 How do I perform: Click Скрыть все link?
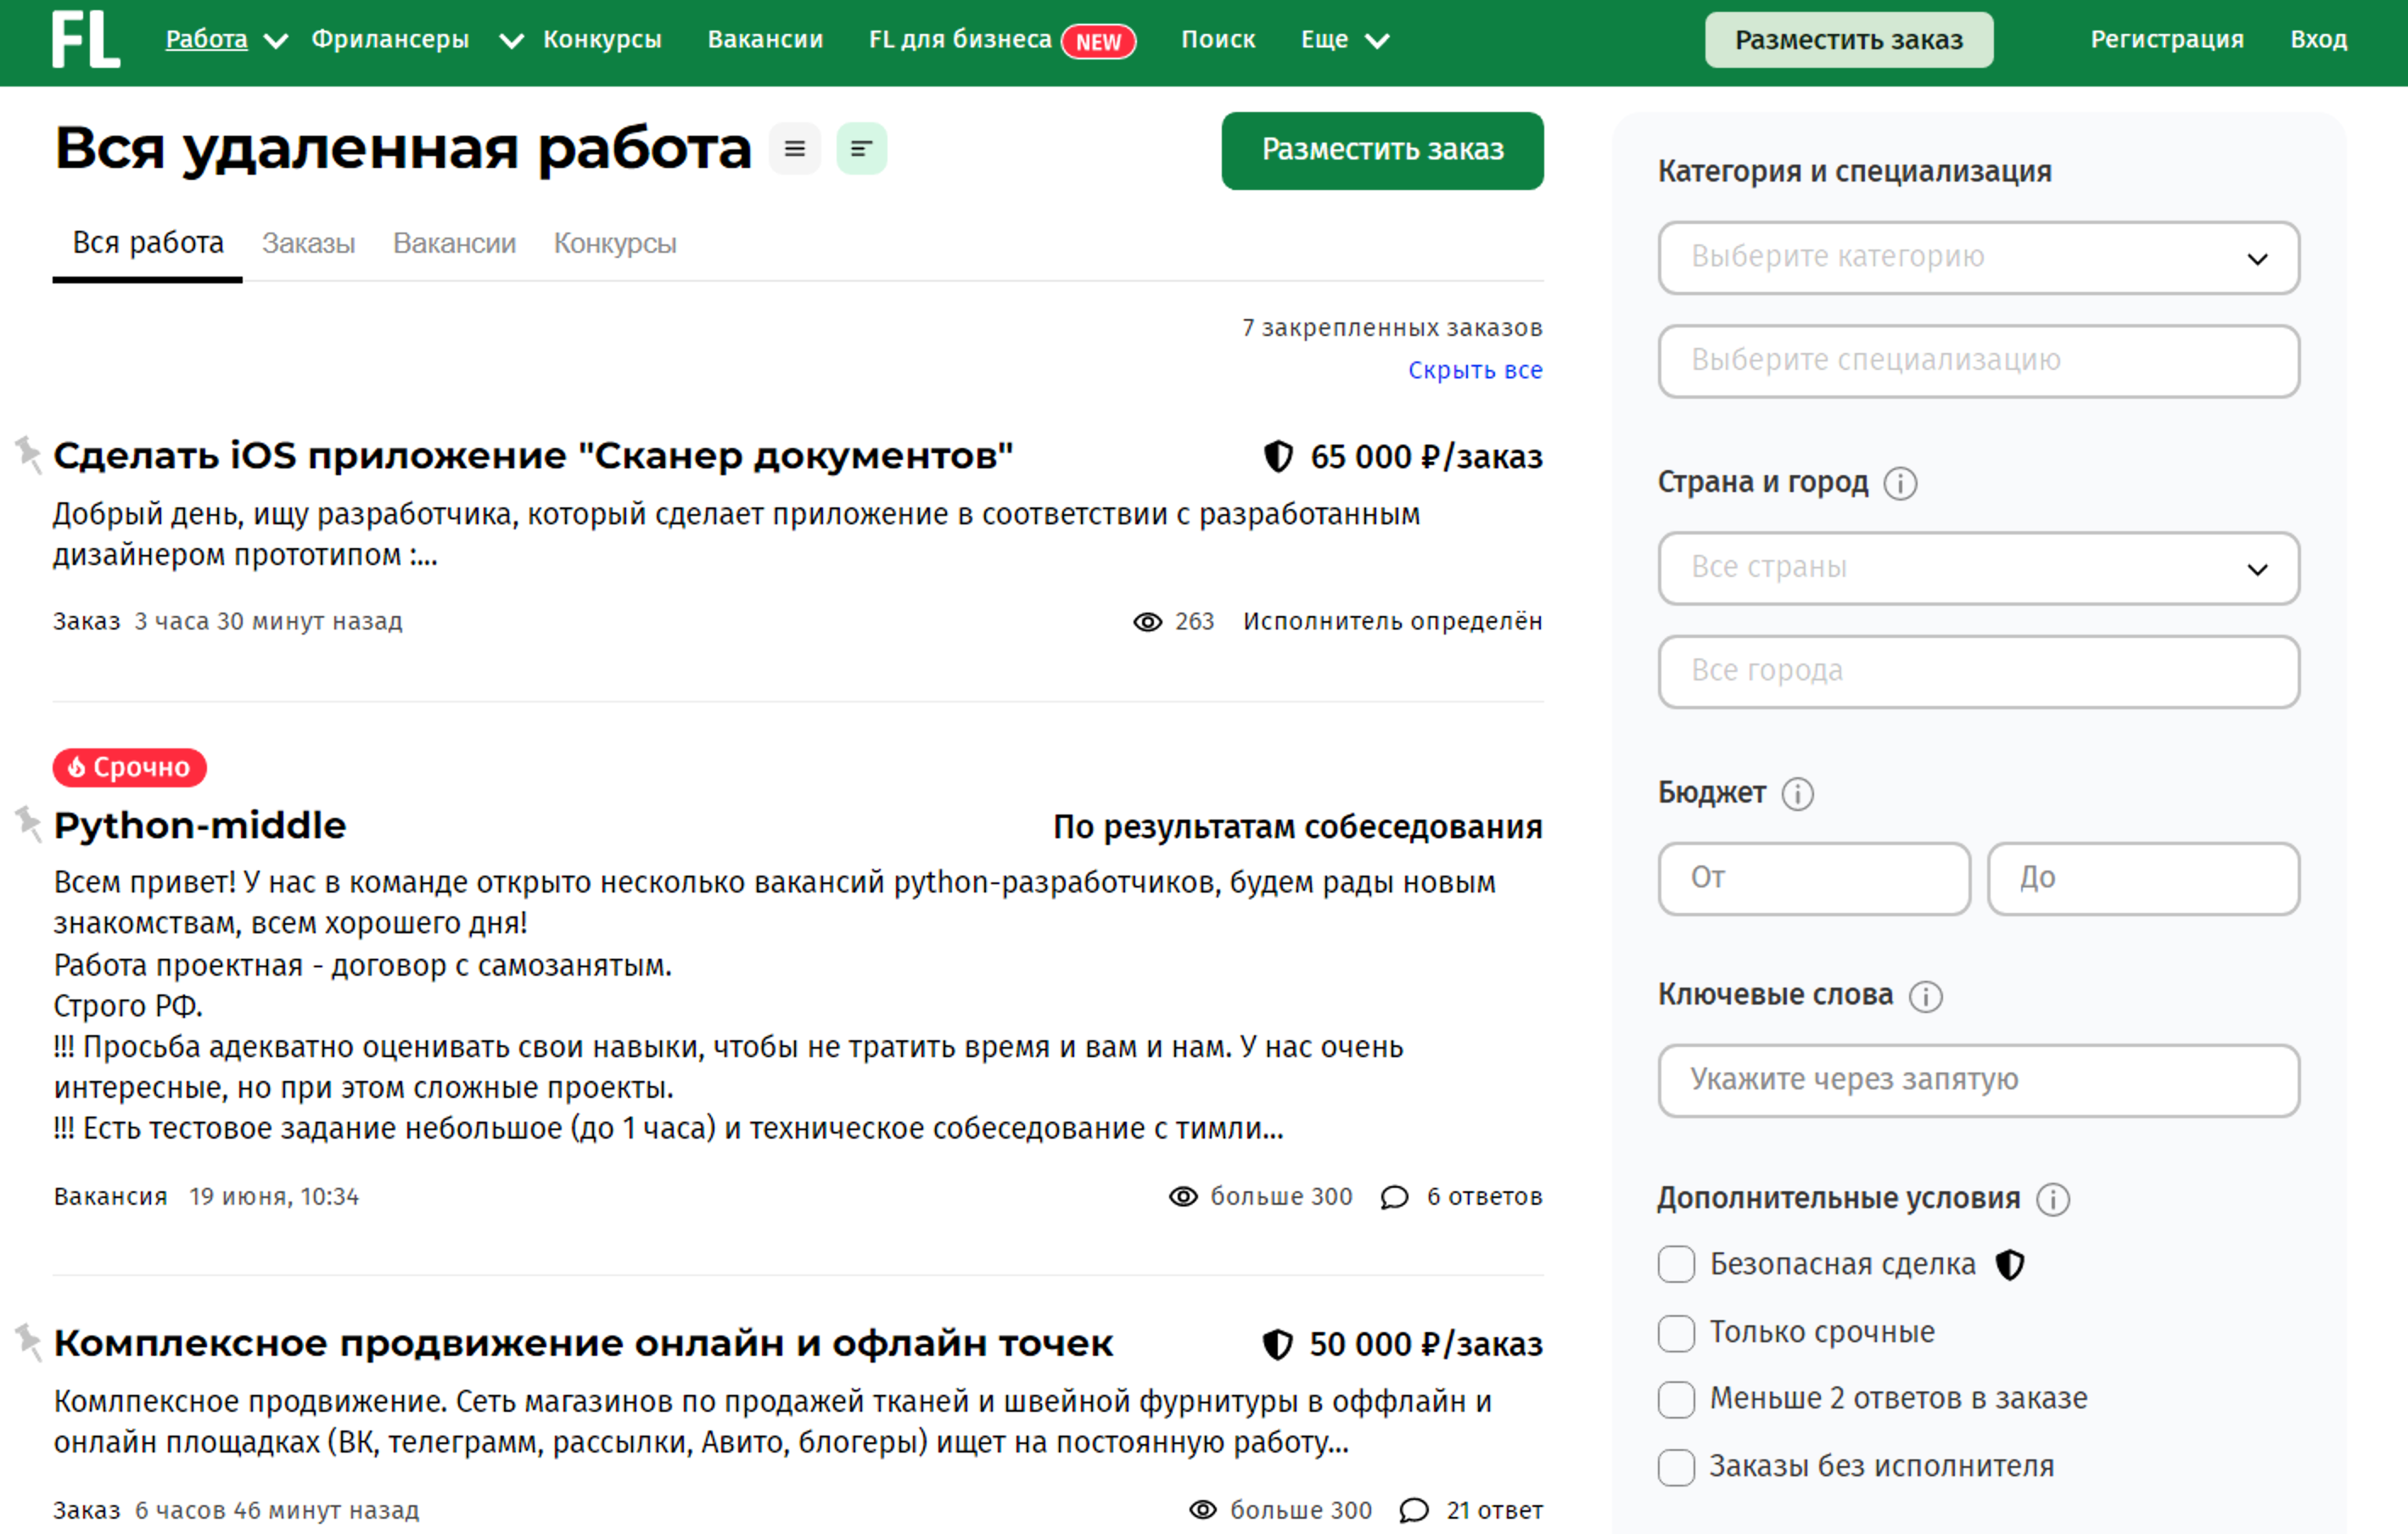click(1475, 370)
